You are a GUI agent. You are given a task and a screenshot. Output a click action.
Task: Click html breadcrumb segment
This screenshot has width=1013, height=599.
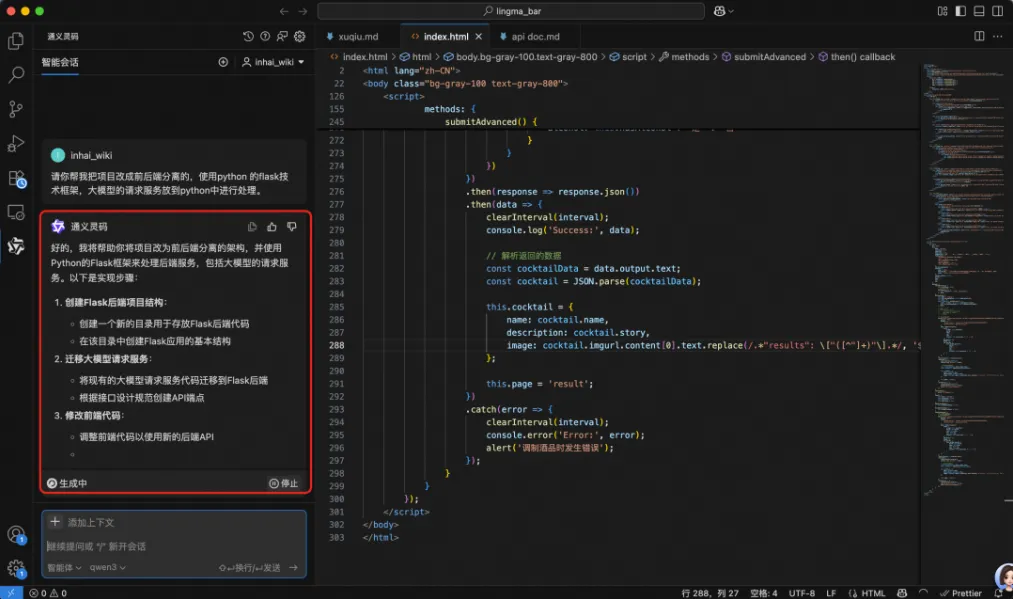pos(415,57)
